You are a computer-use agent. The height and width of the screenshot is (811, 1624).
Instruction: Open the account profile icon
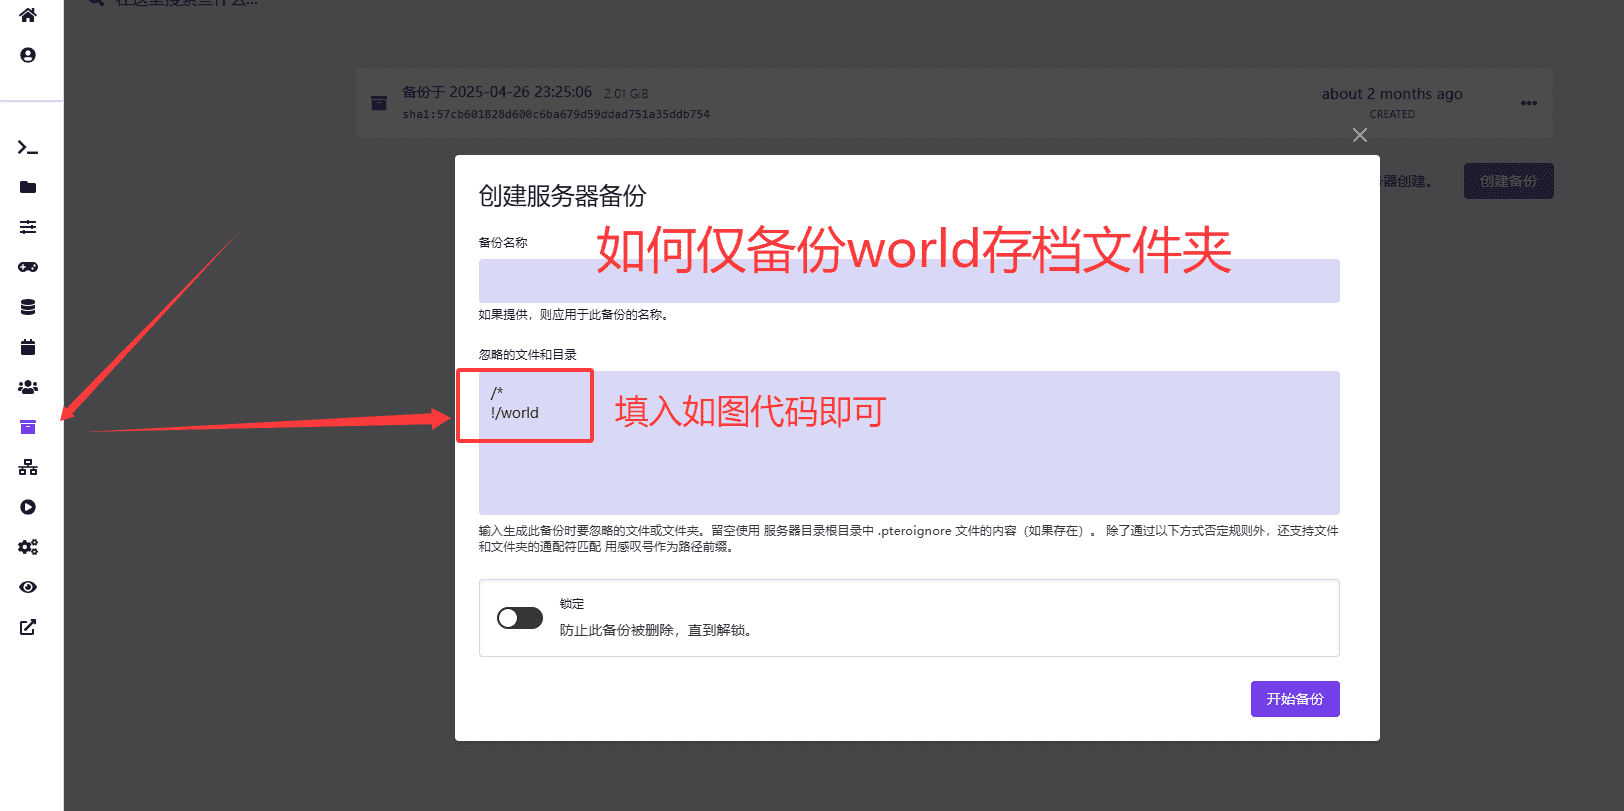pos(28,55)
